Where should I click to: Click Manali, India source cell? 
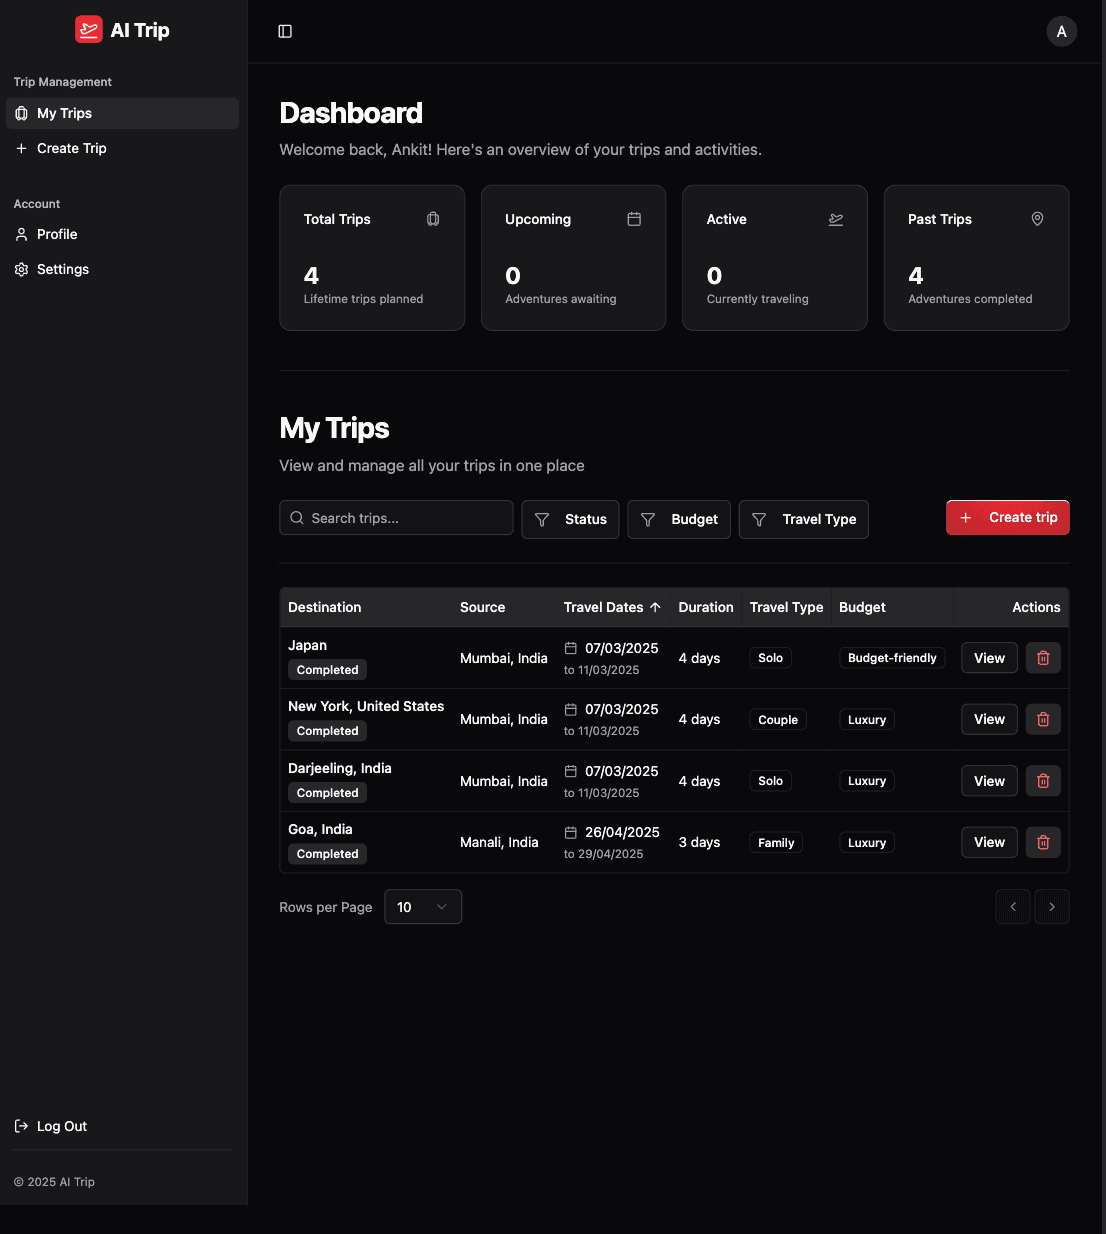coord(499,842)
